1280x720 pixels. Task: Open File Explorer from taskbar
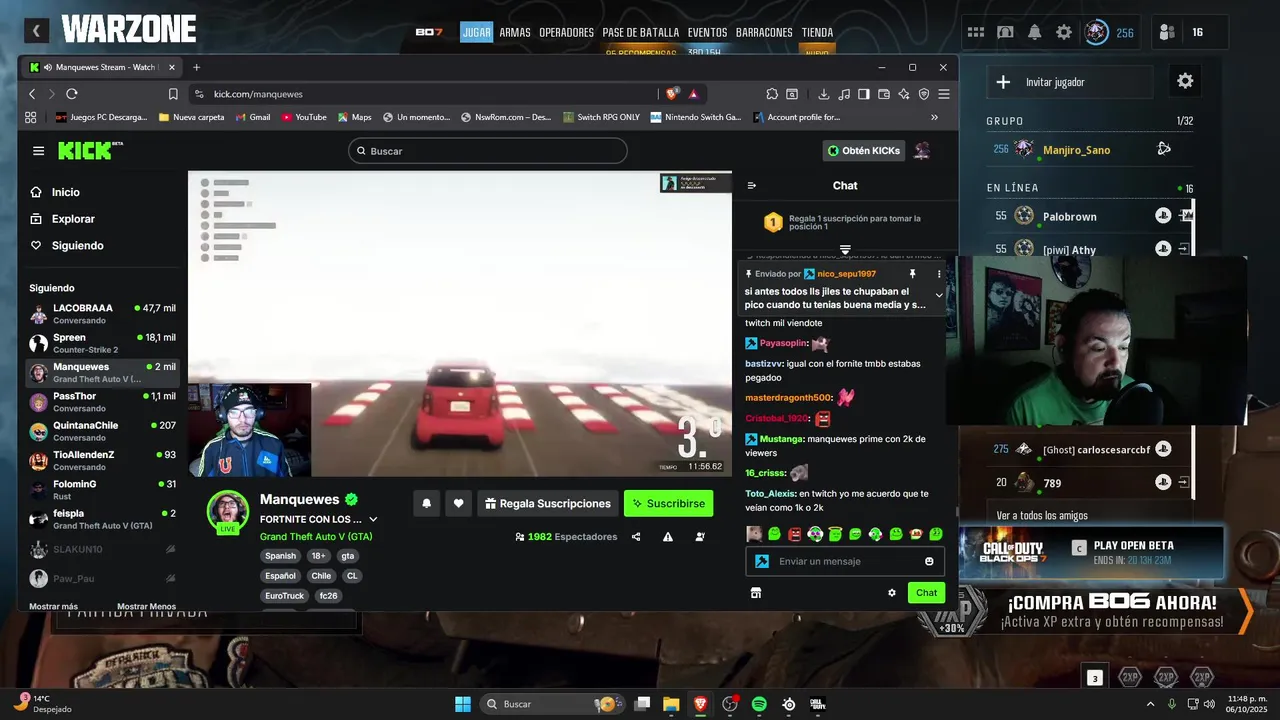[670, 704]
